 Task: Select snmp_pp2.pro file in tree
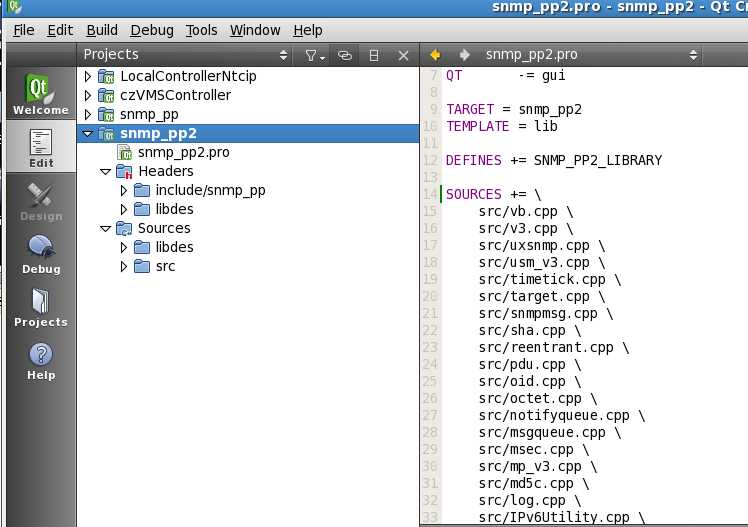pyautogui.click(x=184, y=153)
